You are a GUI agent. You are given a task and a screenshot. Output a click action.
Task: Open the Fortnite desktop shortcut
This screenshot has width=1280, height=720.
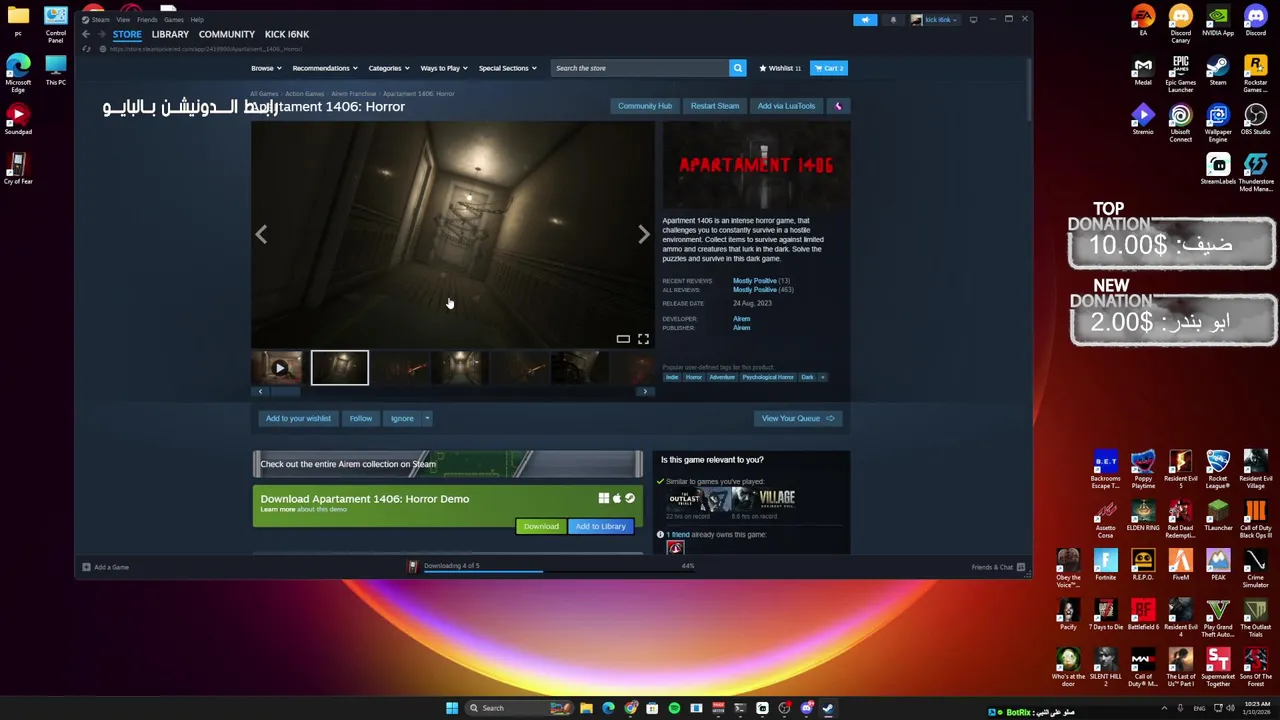coord(1105,565)
